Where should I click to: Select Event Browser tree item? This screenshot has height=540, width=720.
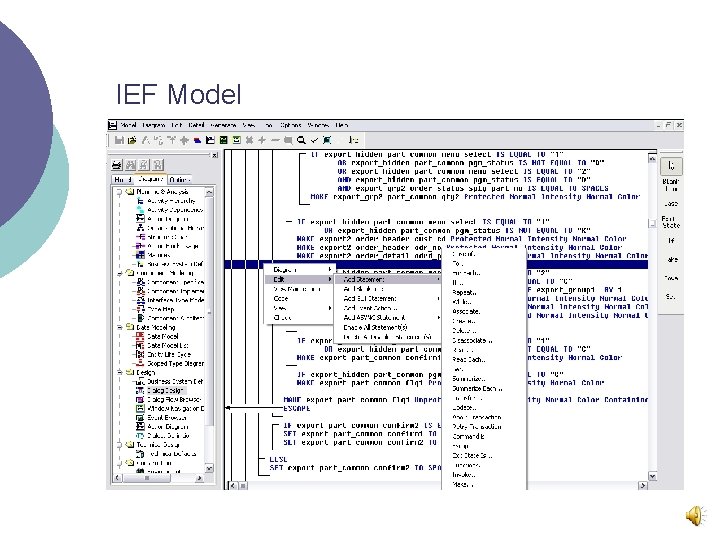click(x=167, y=418)
